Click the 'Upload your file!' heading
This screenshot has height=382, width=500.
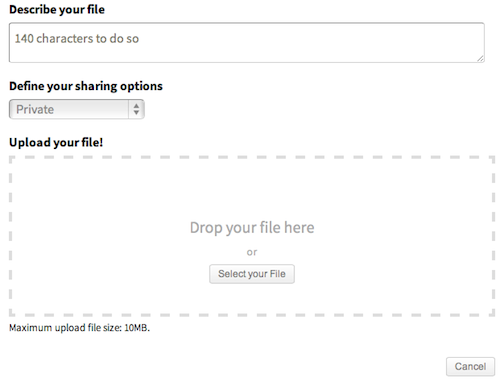pos(56,142)
